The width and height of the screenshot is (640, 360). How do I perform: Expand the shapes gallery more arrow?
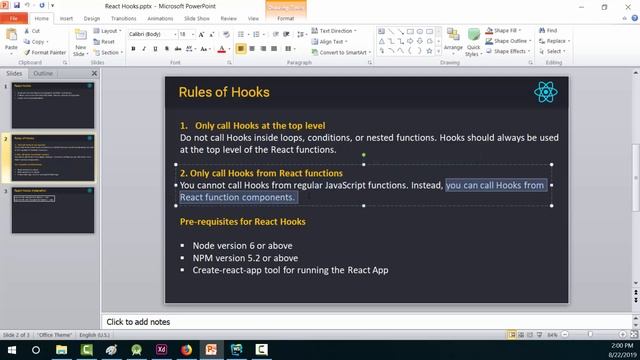coord(438,51)
